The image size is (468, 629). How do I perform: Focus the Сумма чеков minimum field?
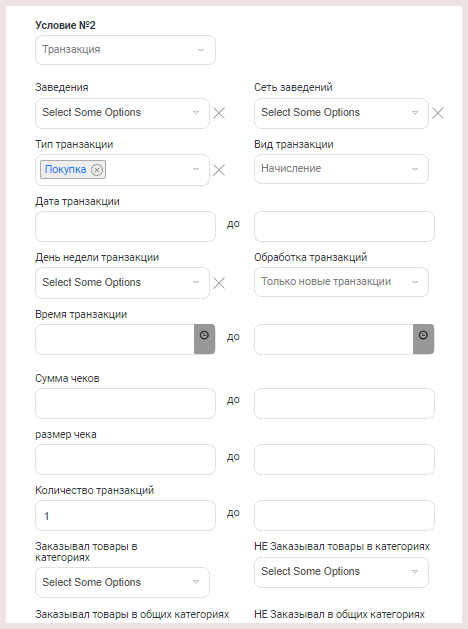pyautogui.click(x=125, y=403)
